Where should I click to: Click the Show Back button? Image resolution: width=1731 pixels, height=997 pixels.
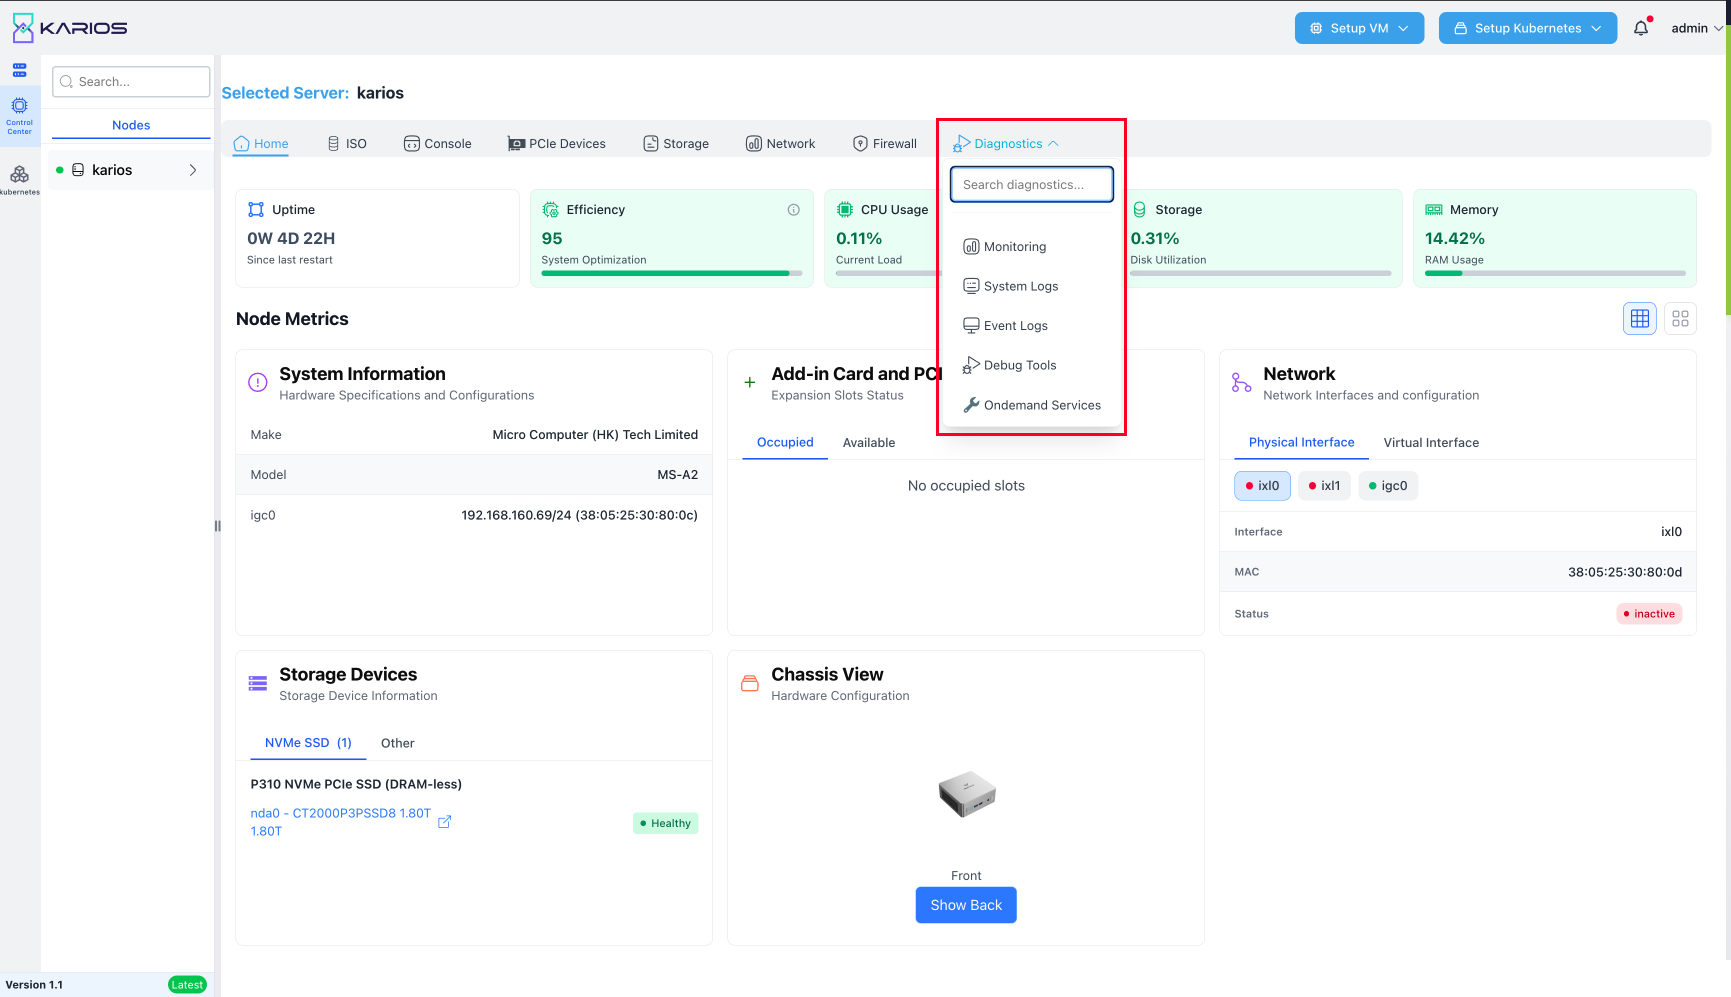pos(966,905)
